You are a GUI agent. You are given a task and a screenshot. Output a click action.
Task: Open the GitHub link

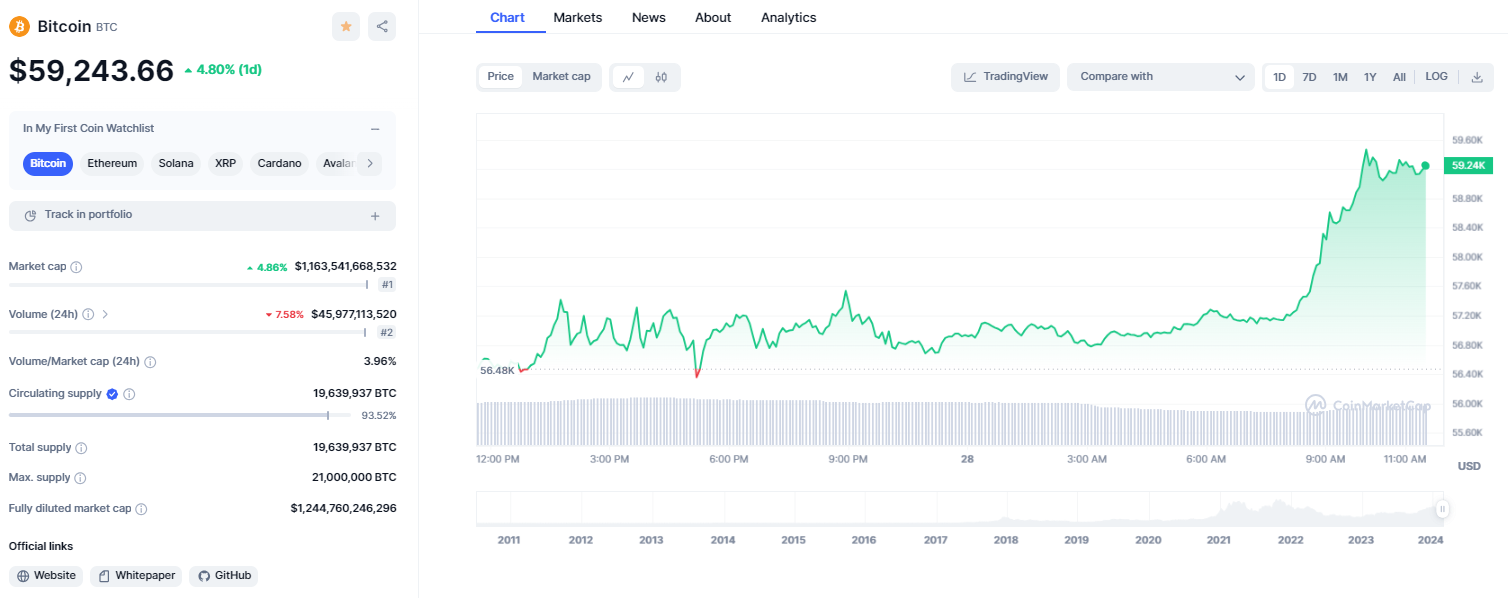[x=224, y=576]
